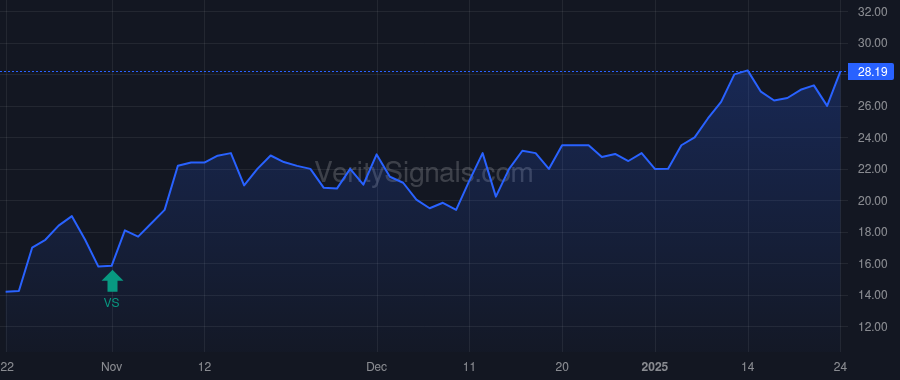
Task: Click the 24.00 price axis label
Action: tap(872, 138)
